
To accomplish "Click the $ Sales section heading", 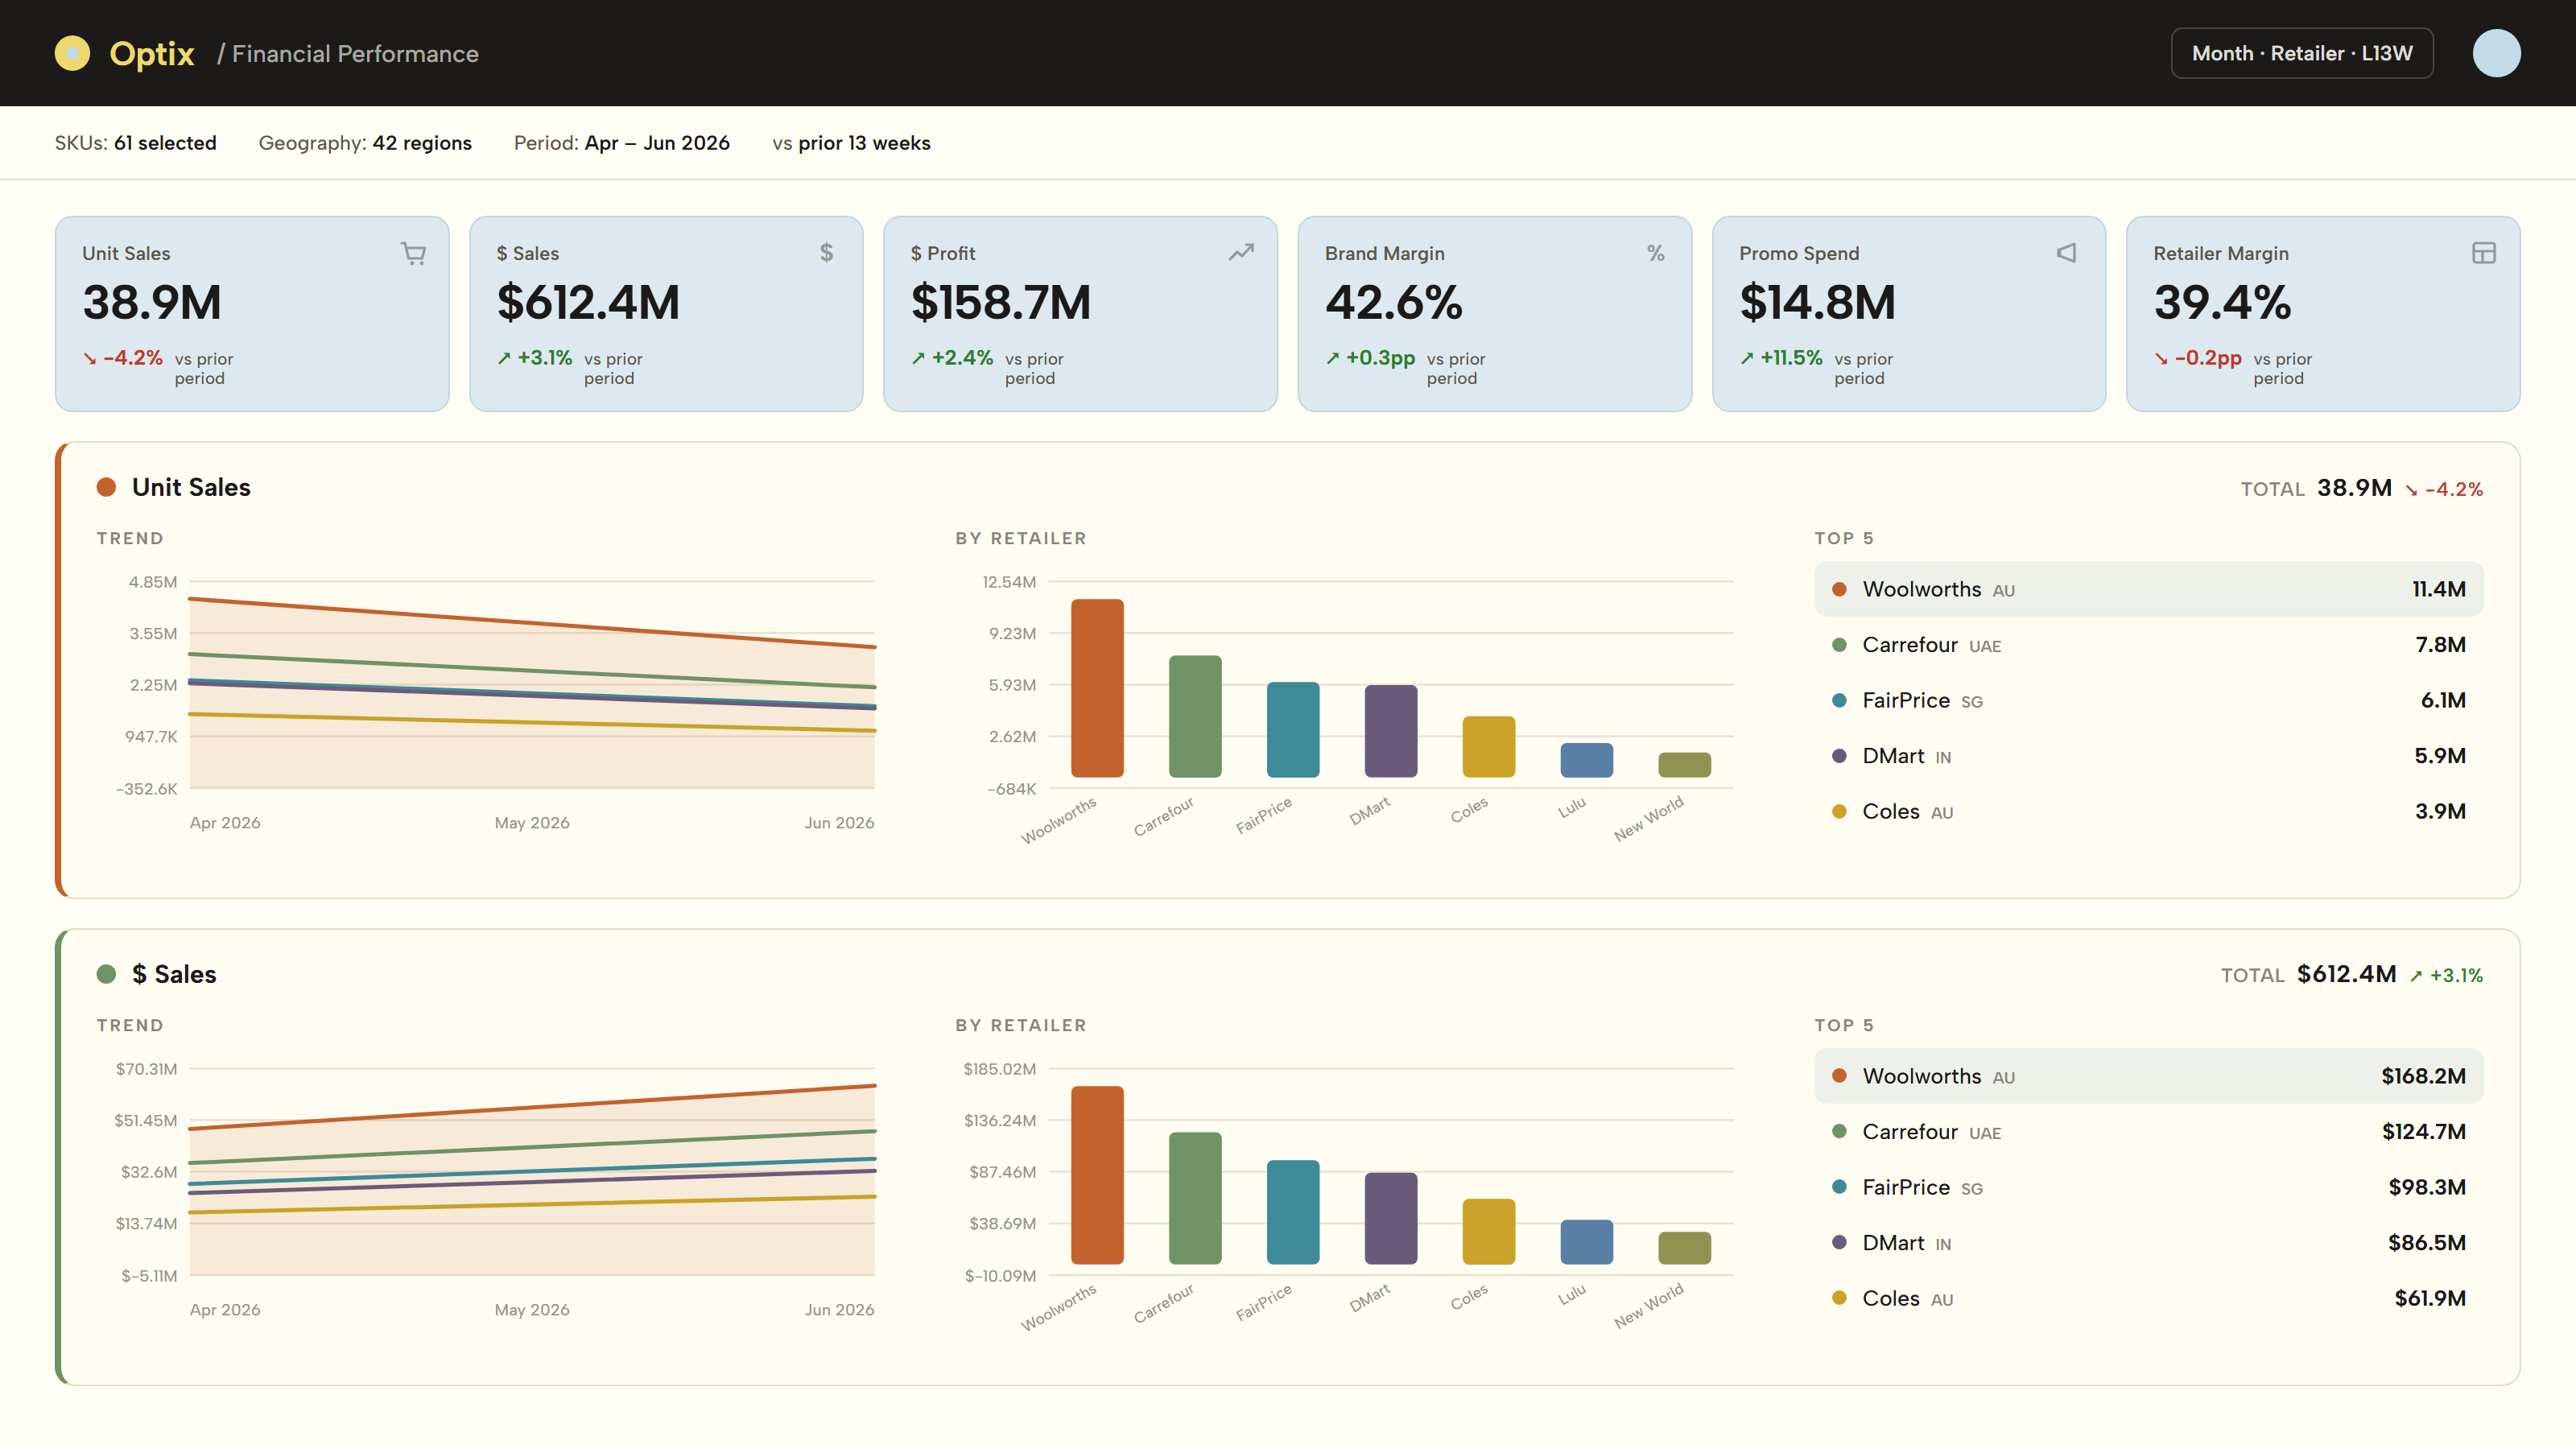I will [174, 974].
